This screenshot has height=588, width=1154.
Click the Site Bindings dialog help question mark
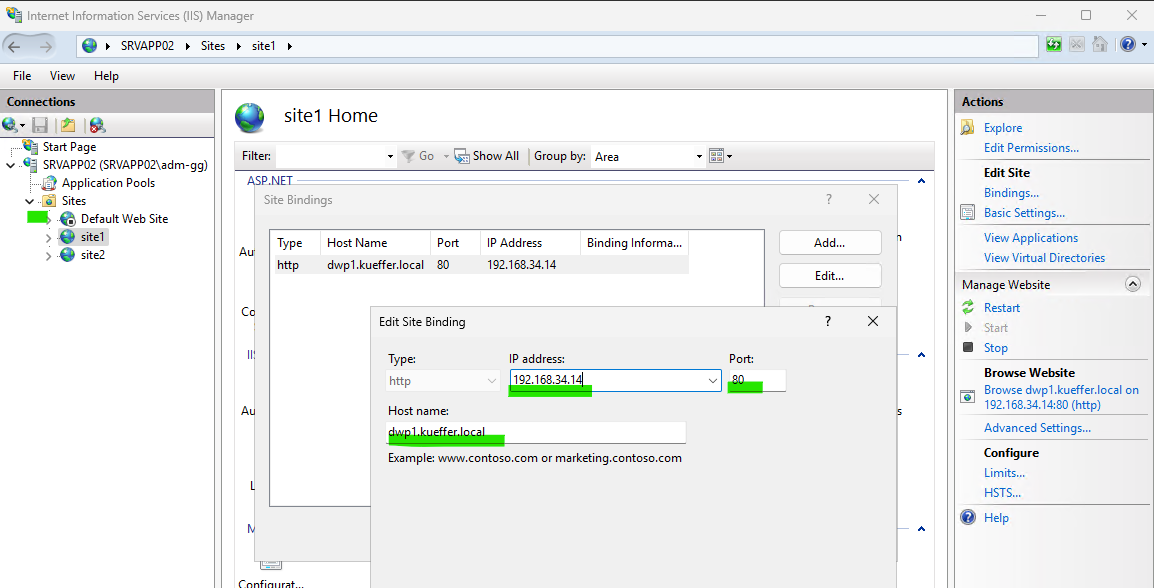click(829, 199)
